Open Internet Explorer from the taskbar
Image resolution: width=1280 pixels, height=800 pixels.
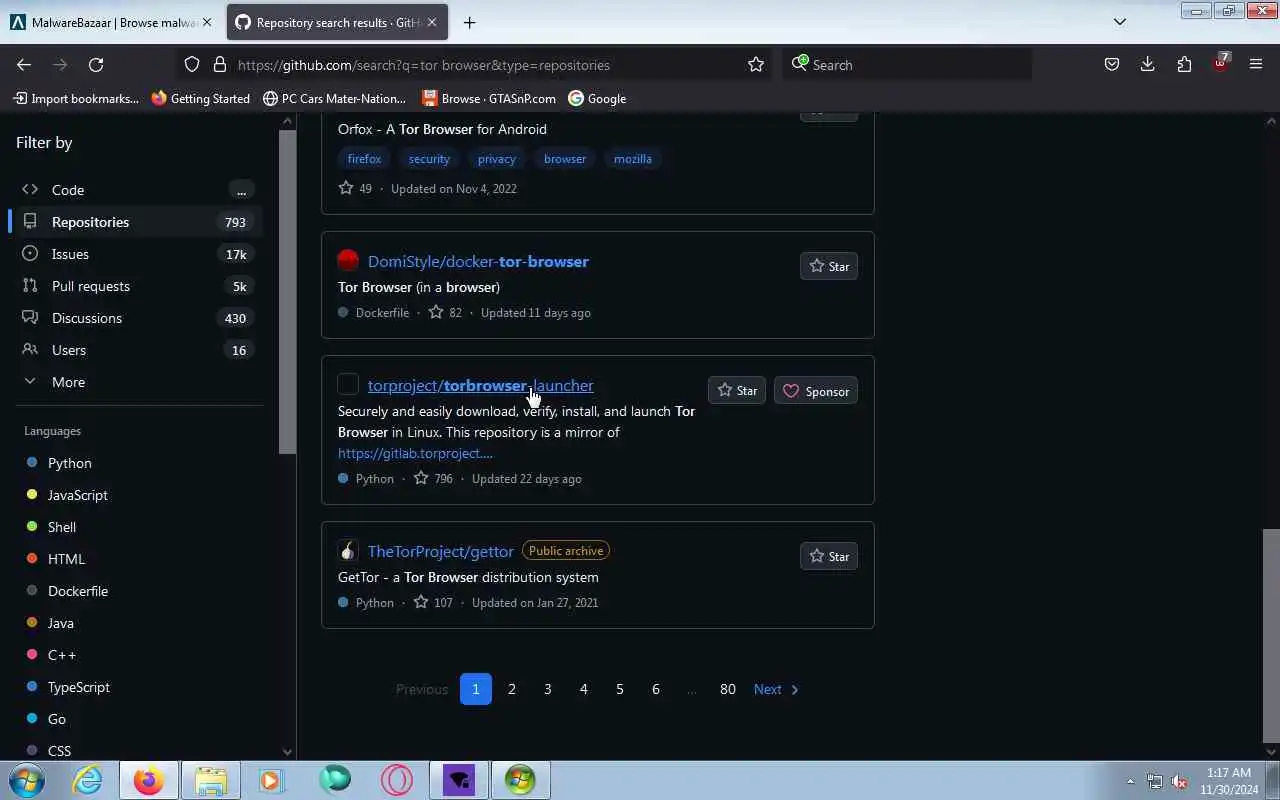coord(88,780)
